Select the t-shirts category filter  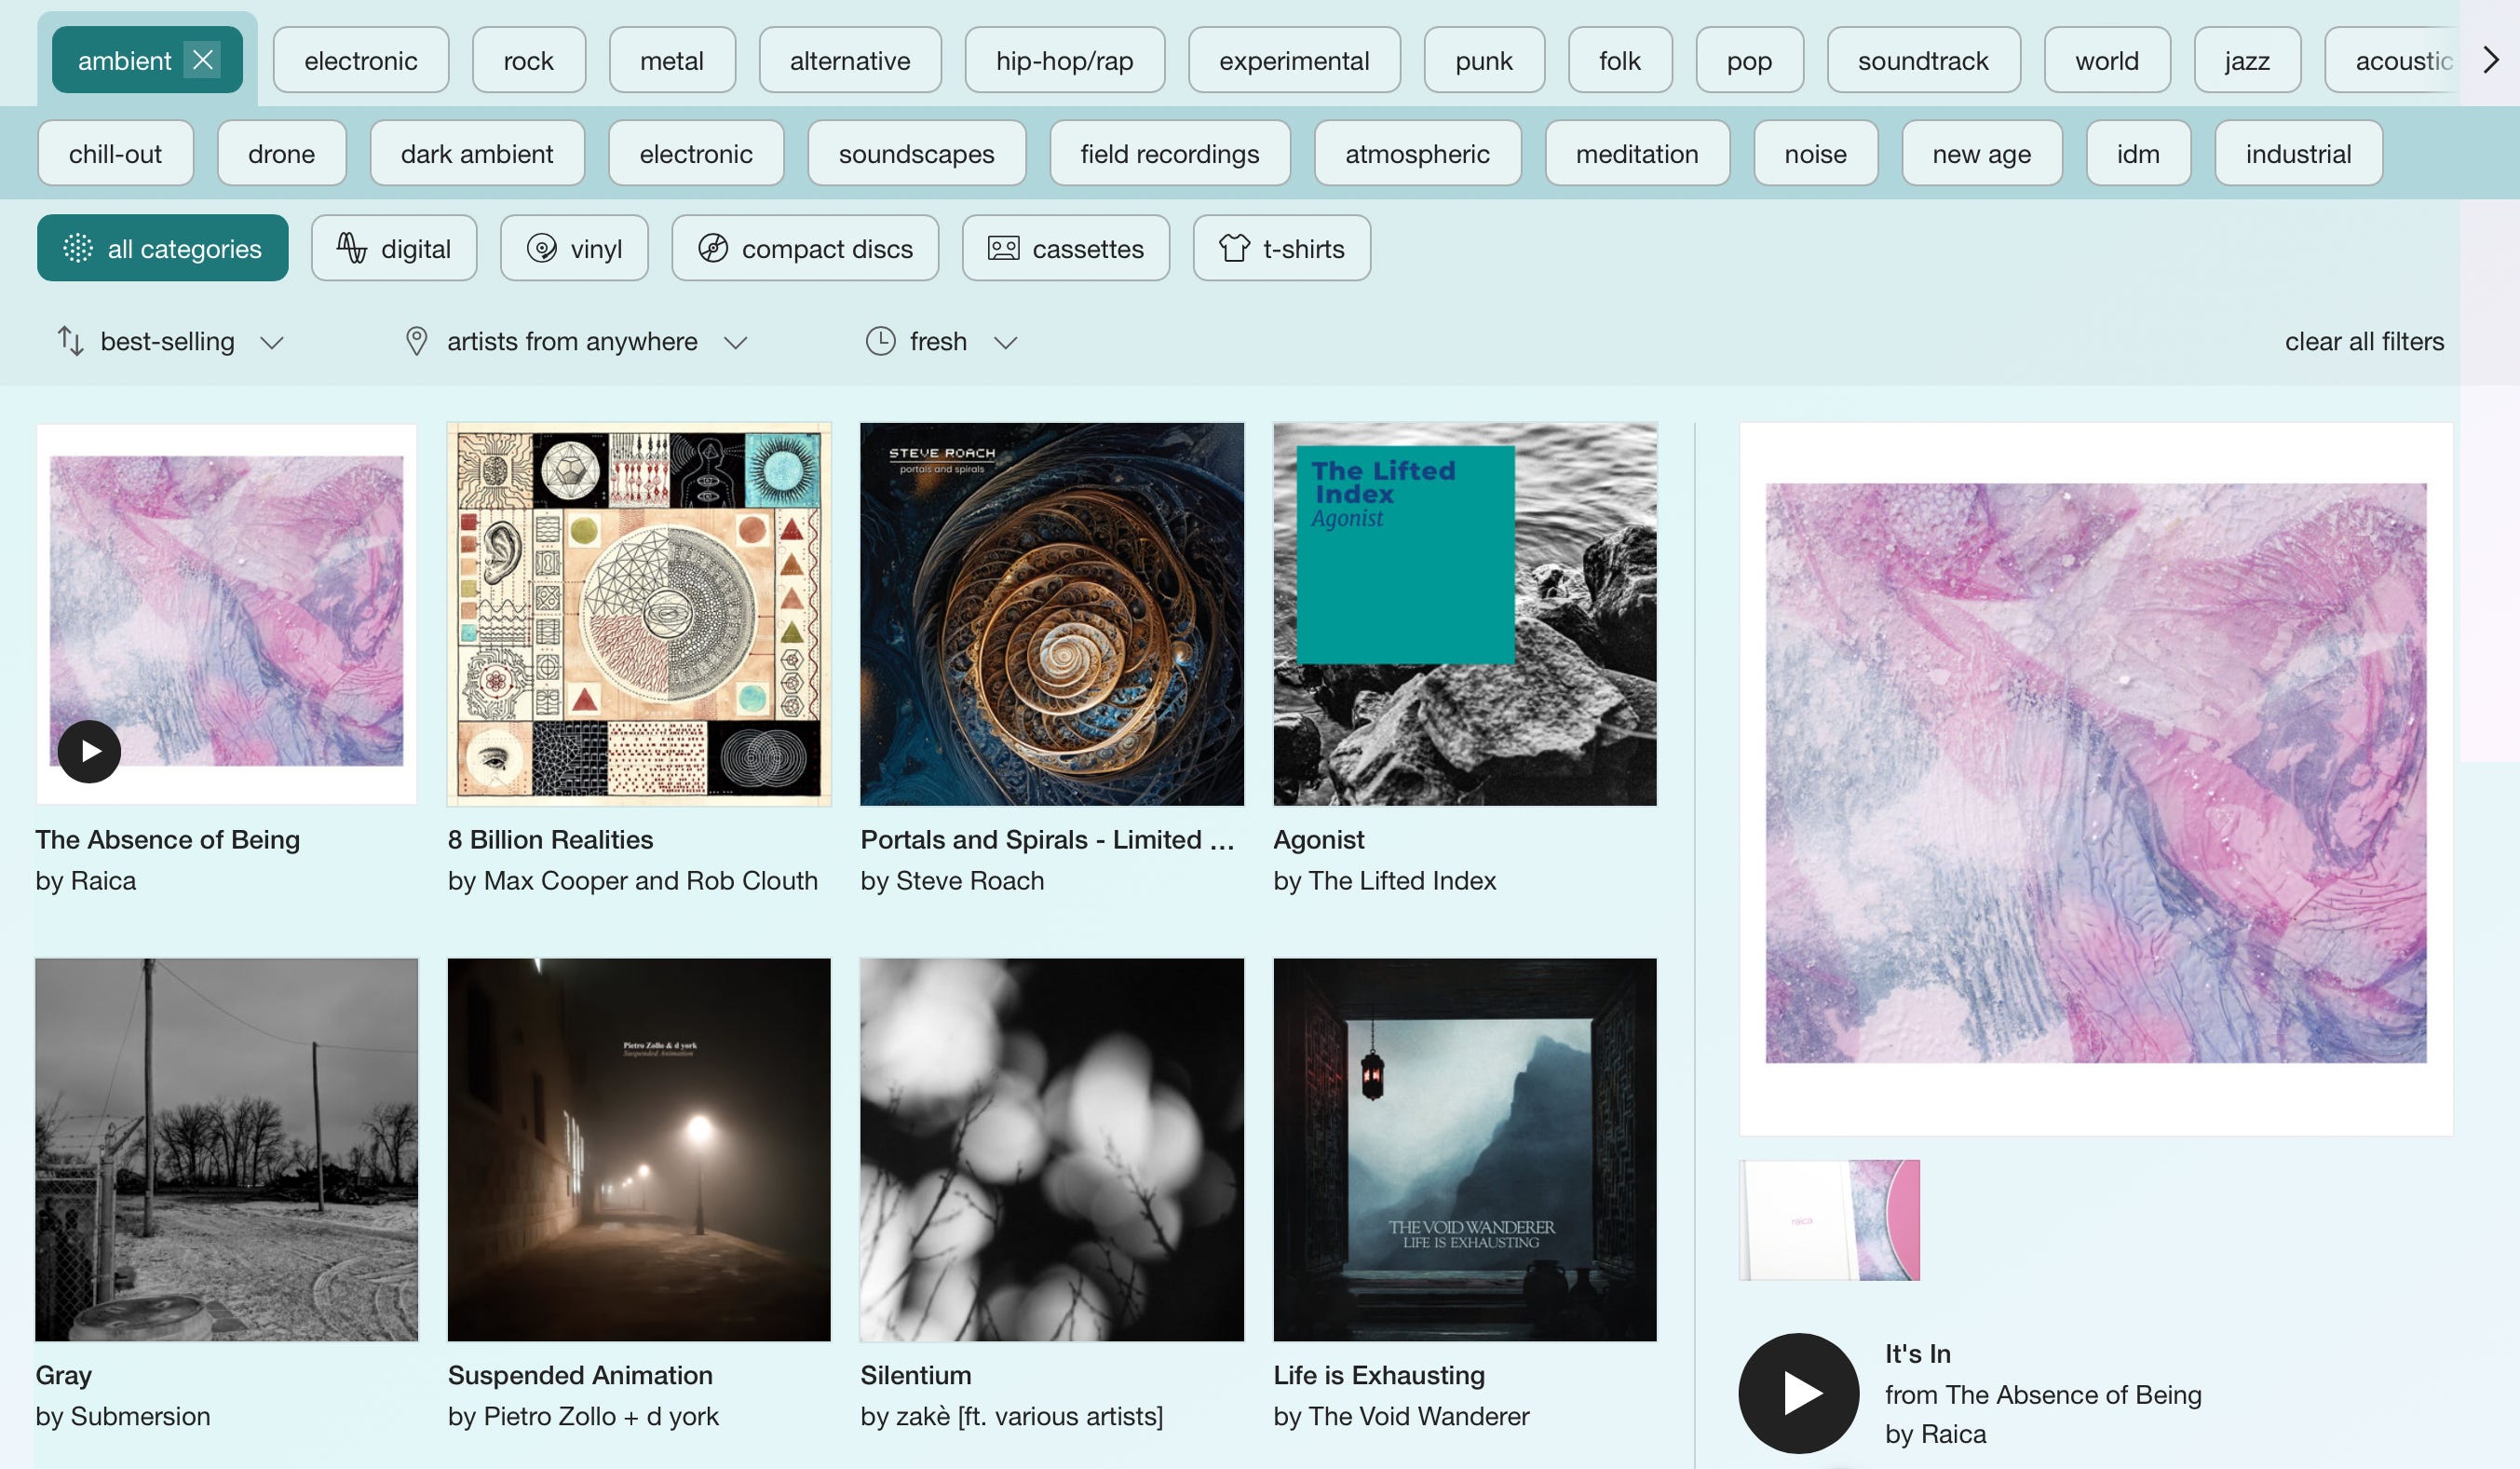click(1281, 248)
